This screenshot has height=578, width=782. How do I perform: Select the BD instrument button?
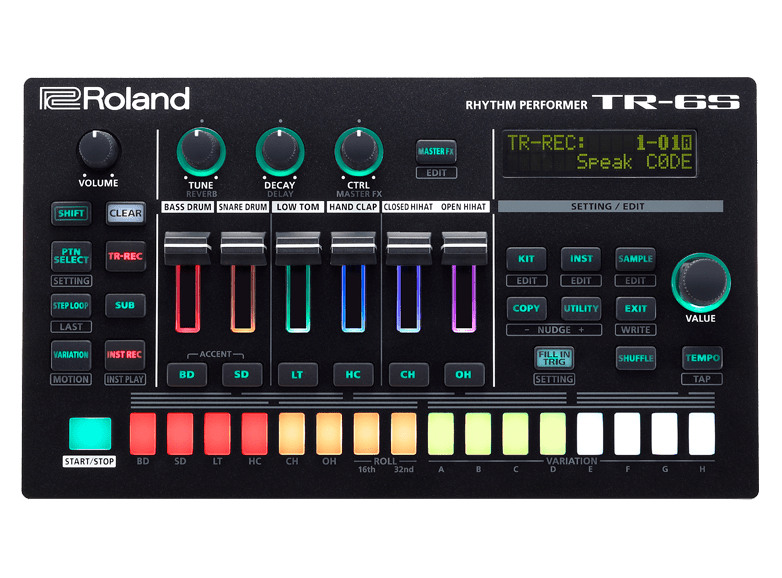click(186, 375)
